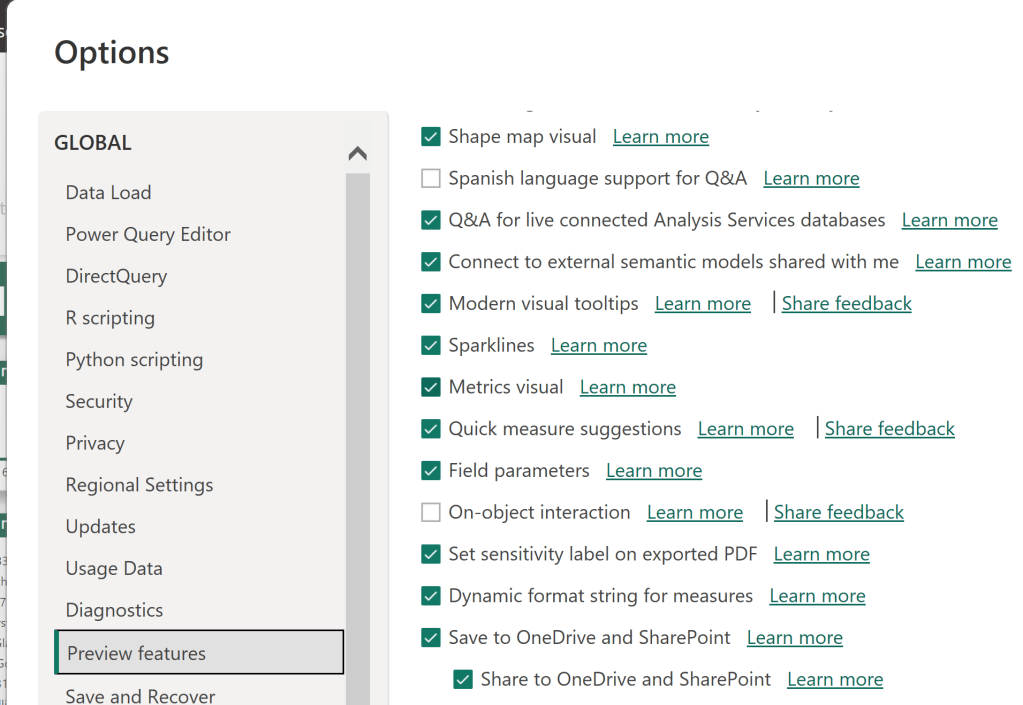Click Share feedback for Modern visual tooltips

[846, 304]
